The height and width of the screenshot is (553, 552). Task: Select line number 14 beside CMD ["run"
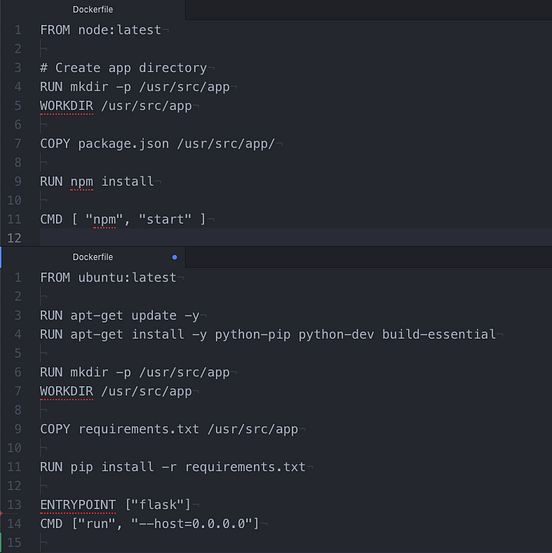[x=14, y=524]
